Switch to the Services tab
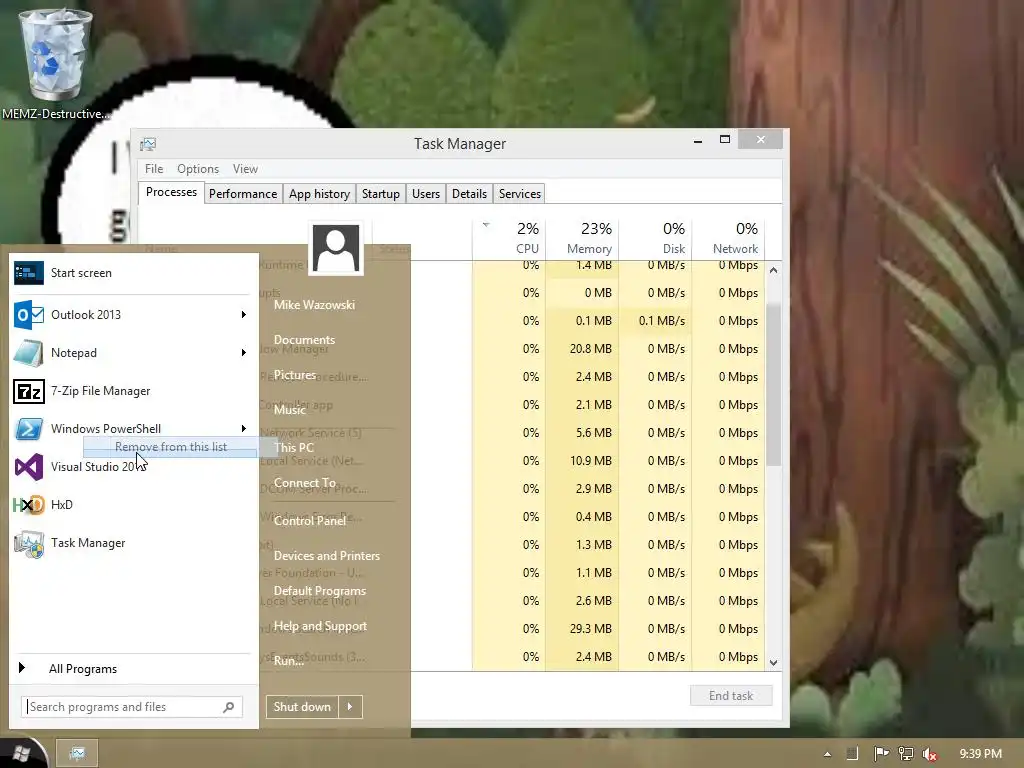This screenshot has width=1024, height=768. [x=520, y=194]
